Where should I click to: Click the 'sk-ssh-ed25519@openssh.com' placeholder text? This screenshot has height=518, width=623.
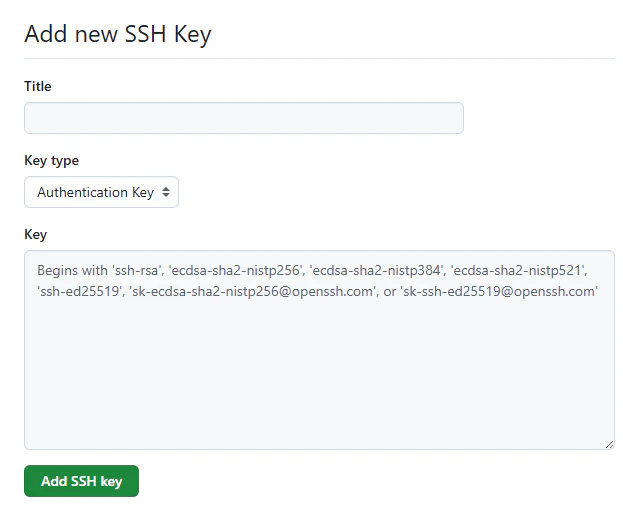[x=500, y=291]
